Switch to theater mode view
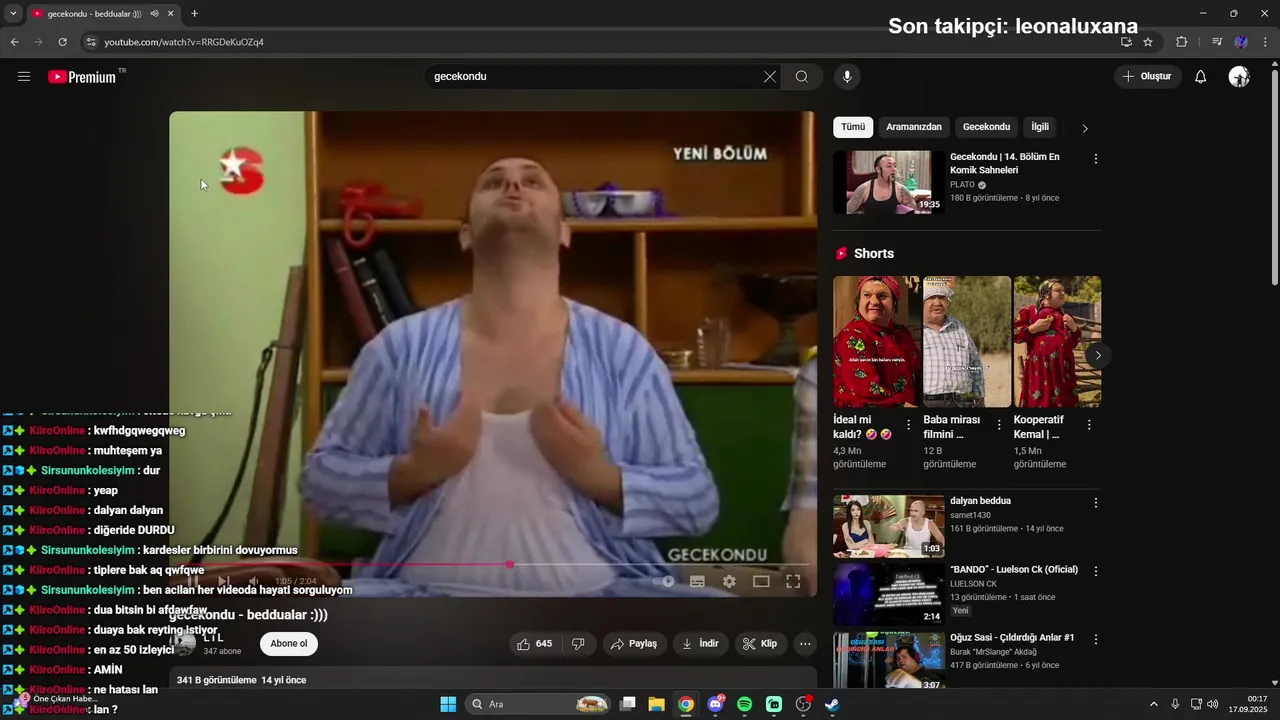The height and width of the screenshot is (720, 1280). (x=761, y=581)
